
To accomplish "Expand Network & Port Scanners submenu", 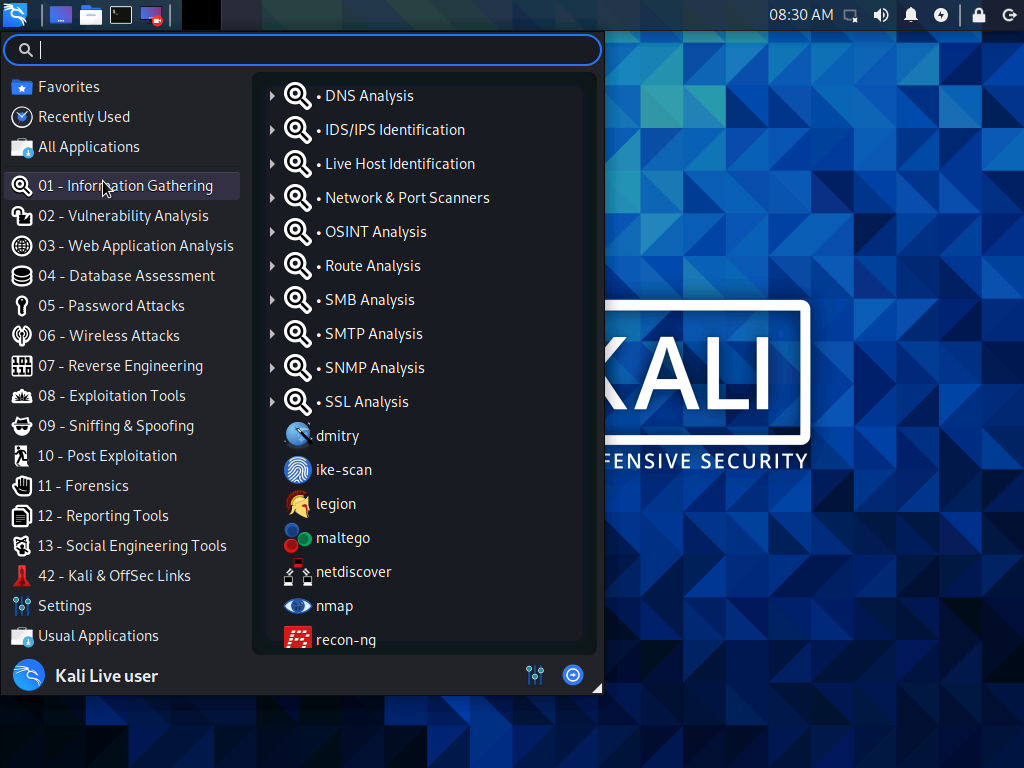I will 272,198.
